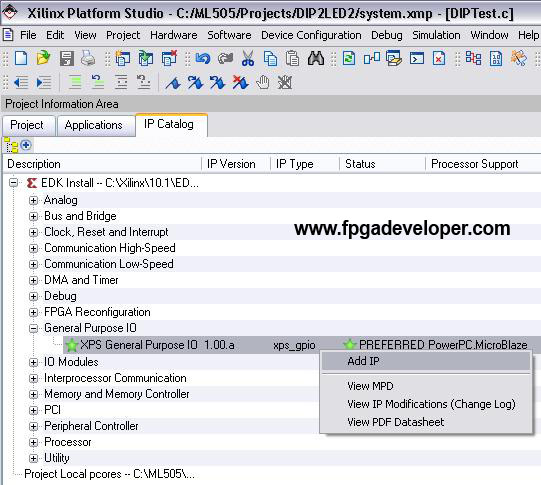Click the Status column header

(382, 164)
